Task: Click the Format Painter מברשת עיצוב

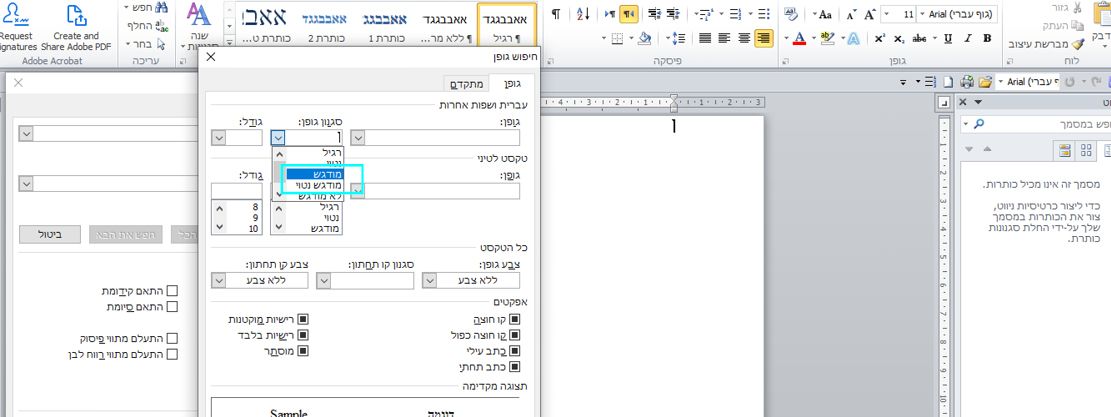Action: point(1048,45)
